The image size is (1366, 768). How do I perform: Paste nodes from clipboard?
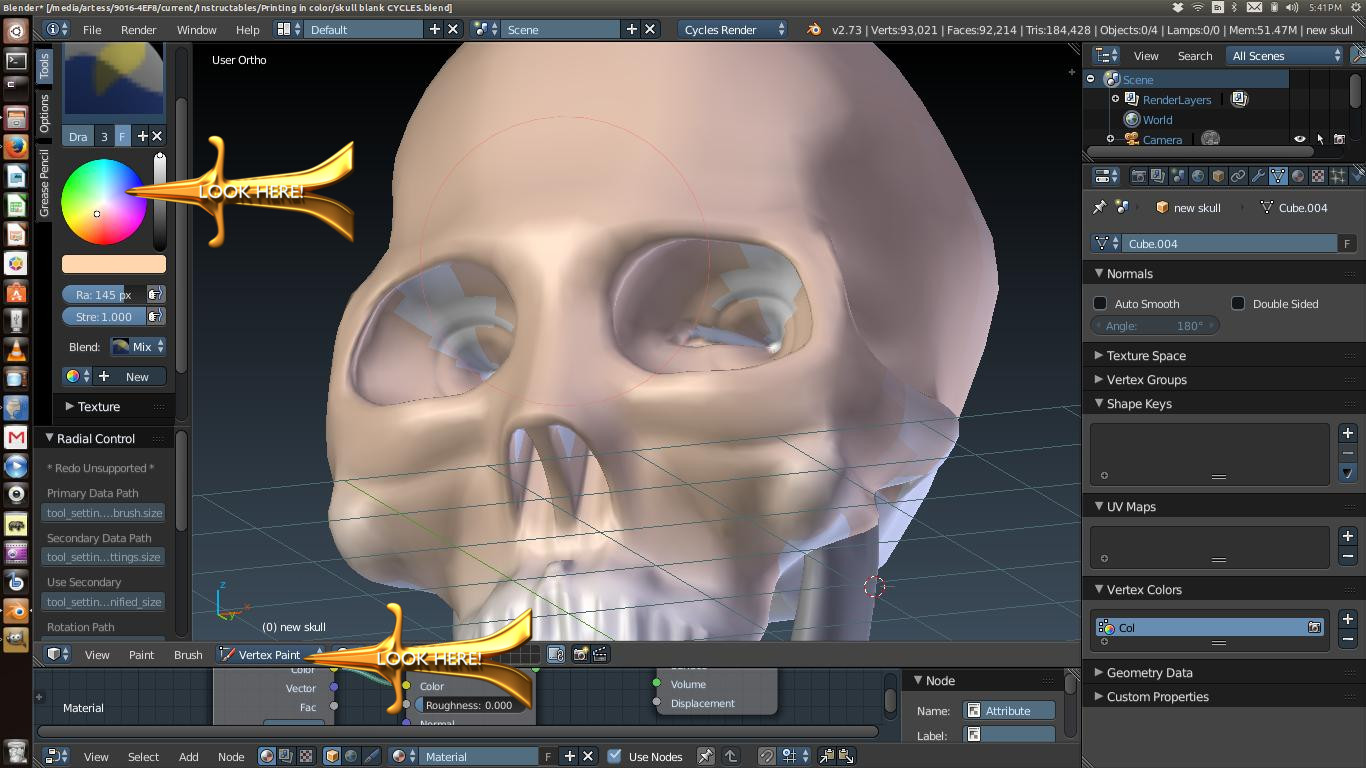point(846,756)
